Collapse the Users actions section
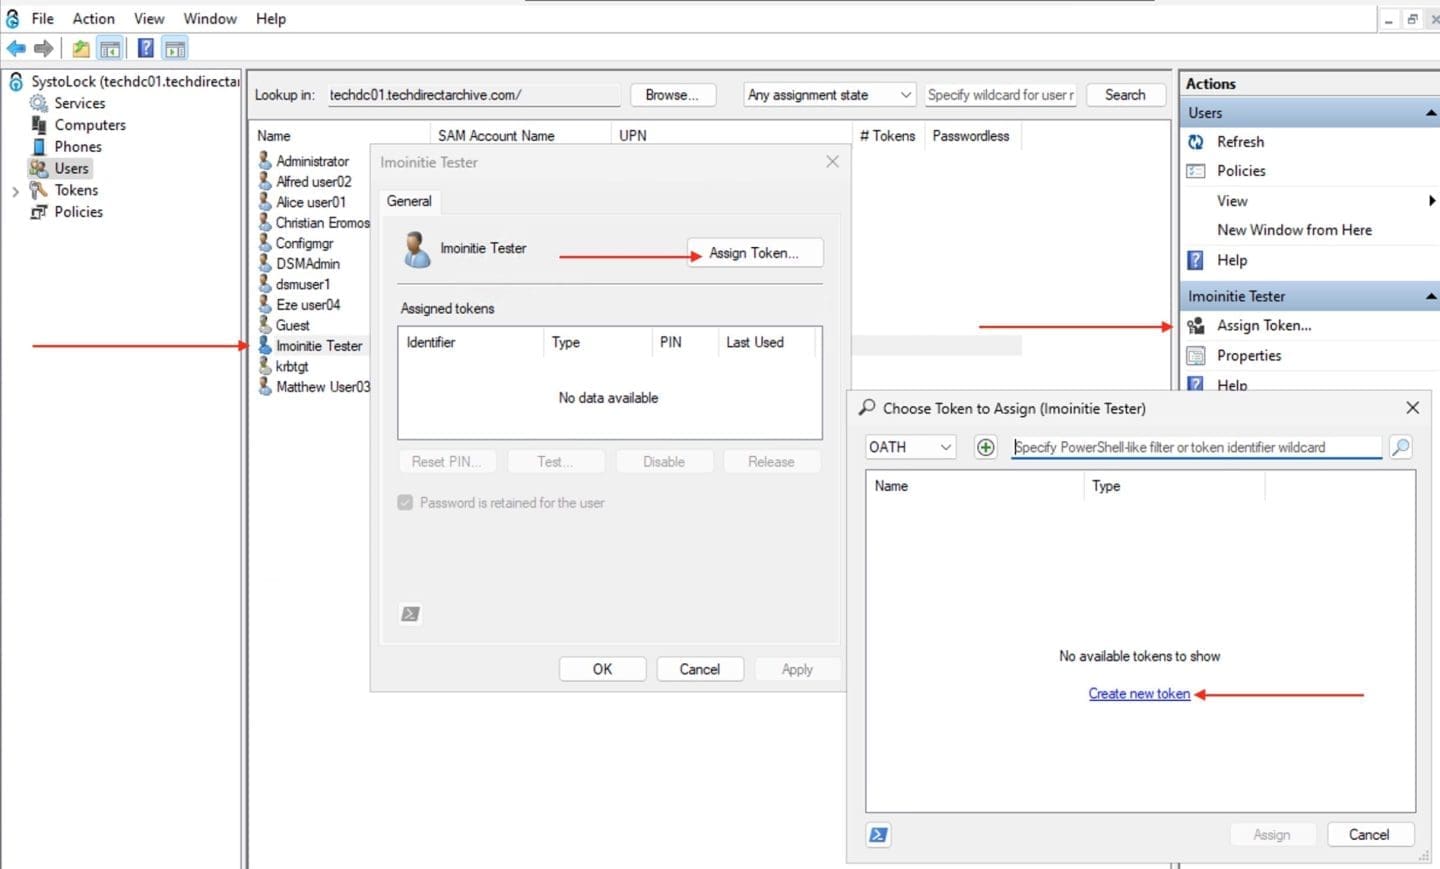 tap(1431, 113)
